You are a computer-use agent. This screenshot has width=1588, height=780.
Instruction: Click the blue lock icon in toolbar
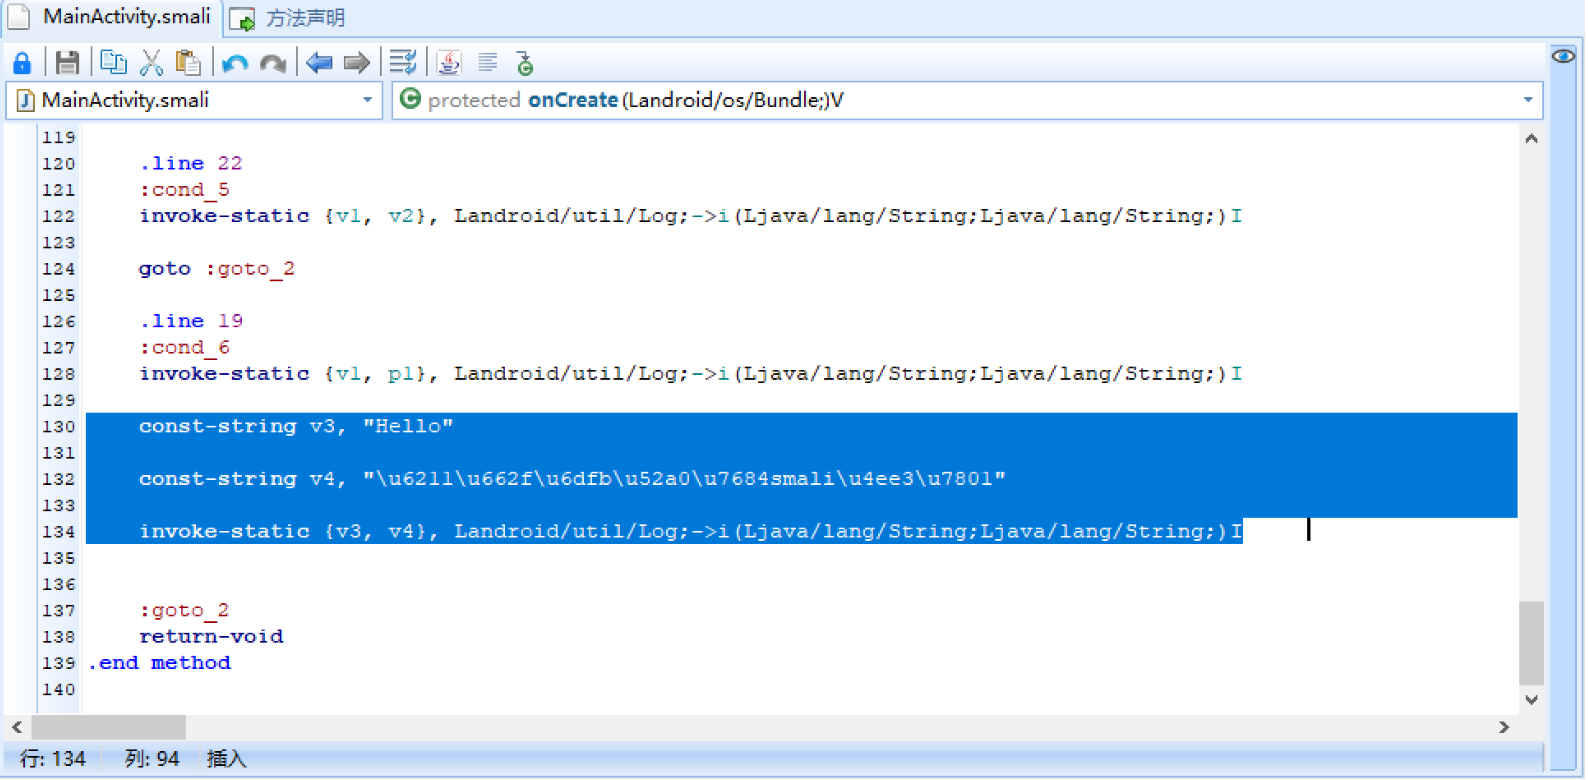[22, 63]
